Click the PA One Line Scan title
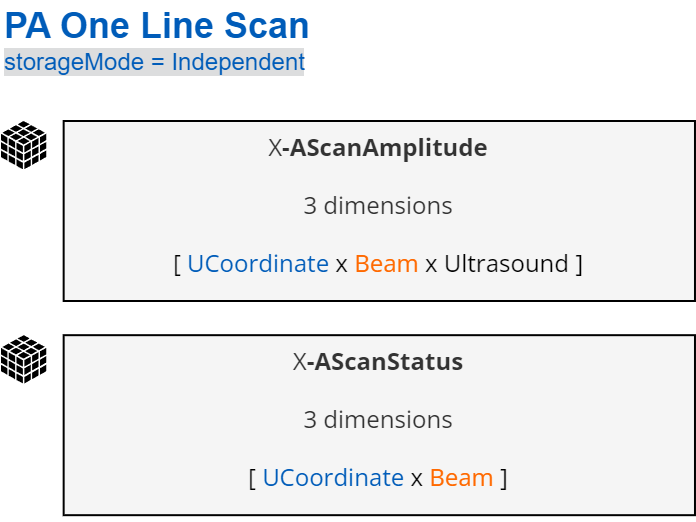696x522 pixels. point(157,26)
